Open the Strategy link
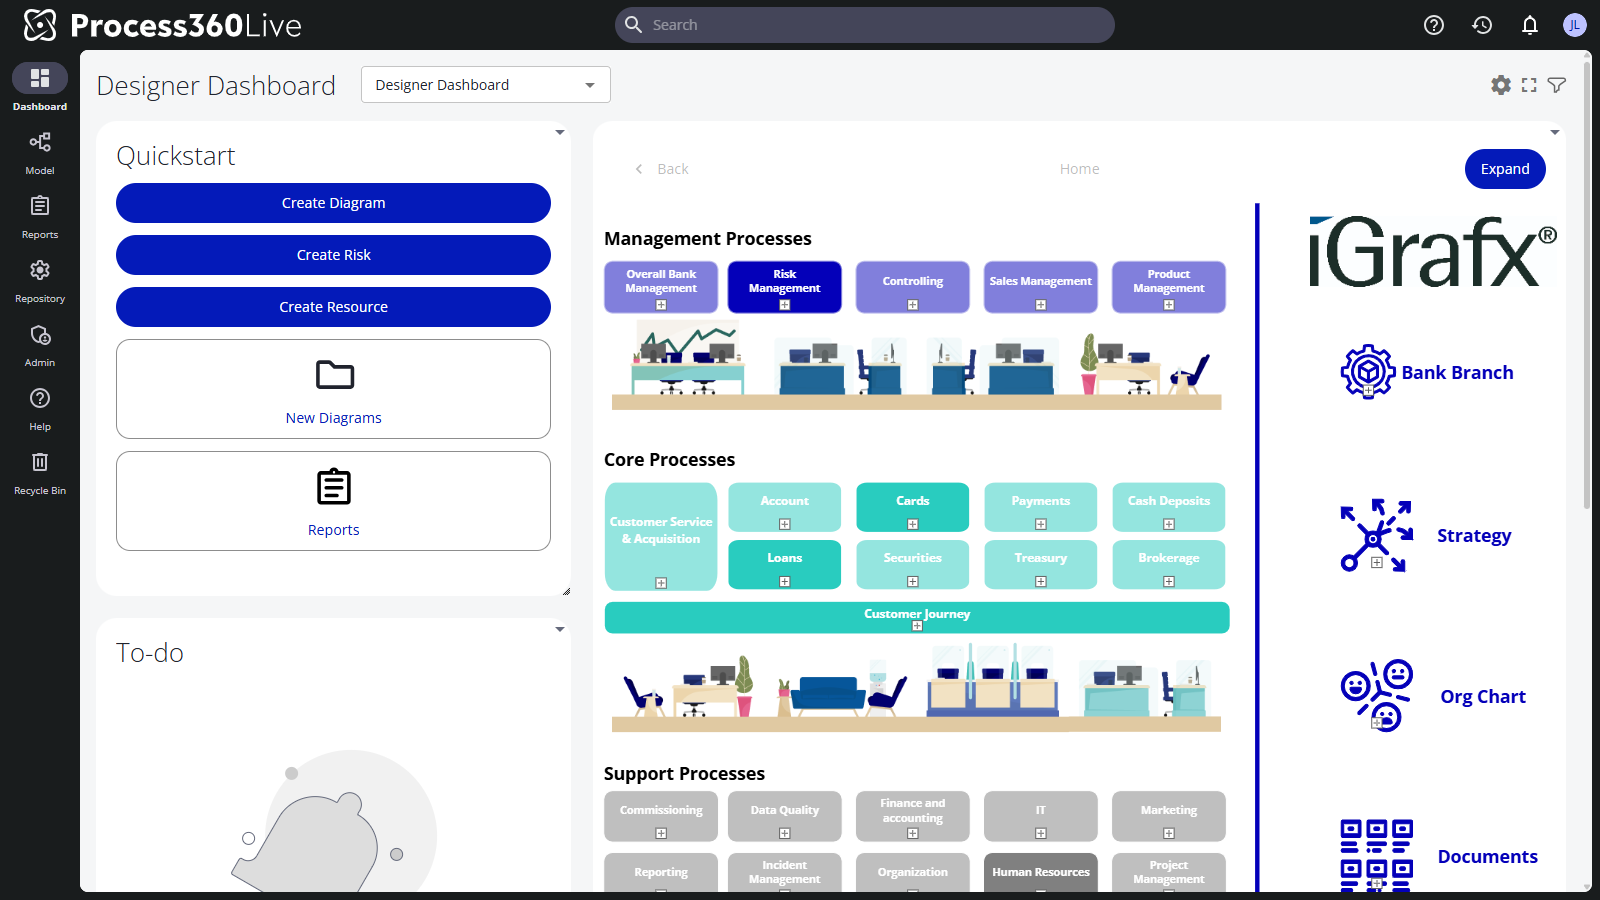The image size is (1600, 900). 1474,536
